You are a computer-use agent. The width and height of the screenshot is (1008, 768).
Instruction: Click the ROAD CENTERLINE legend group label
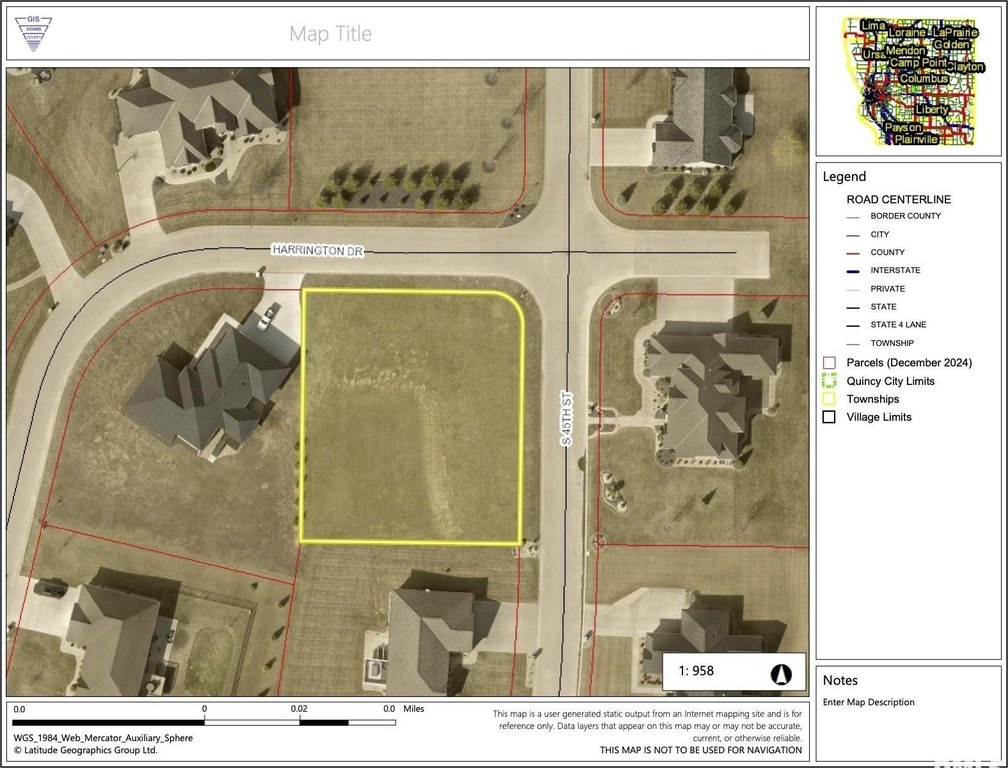point(899,199)
